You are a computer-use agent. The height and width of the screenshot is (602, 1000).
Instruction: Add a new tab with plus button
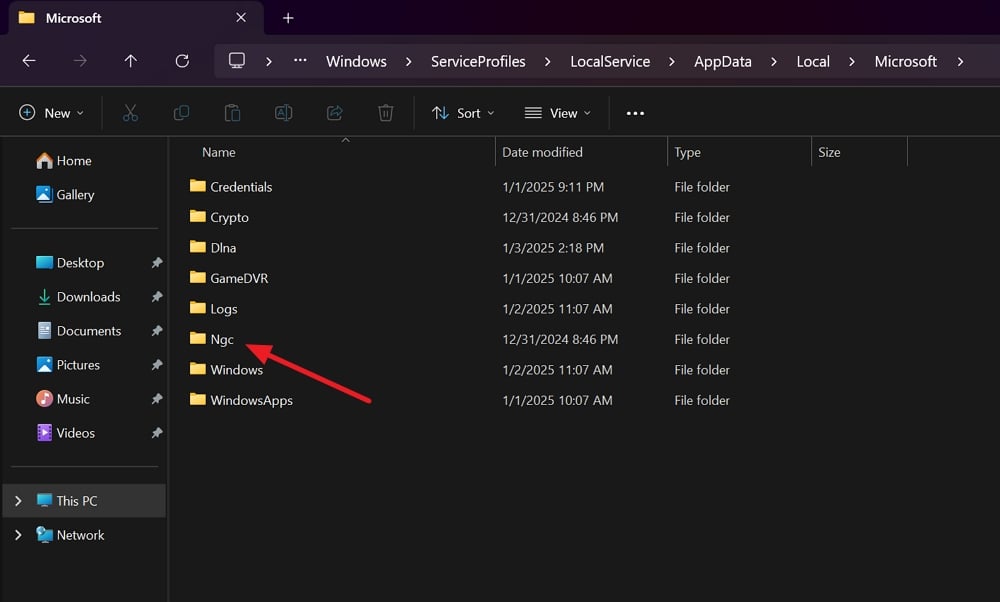tap(288, 18)
